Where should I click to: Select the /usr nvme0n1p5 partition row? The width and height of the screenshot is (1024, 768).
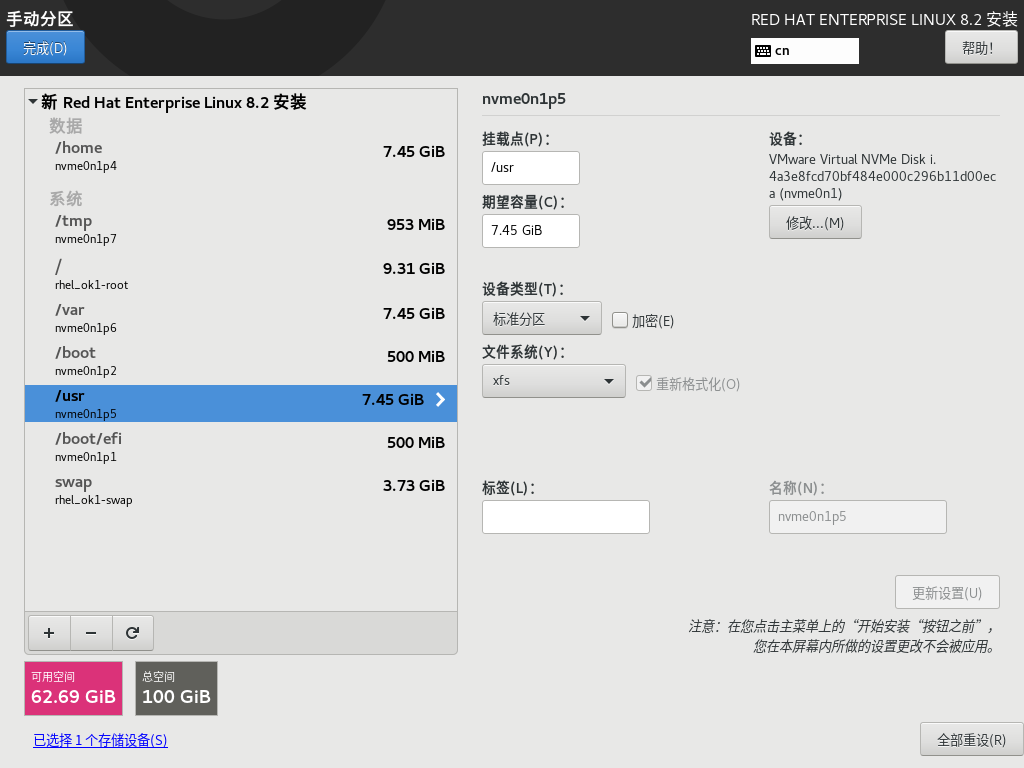click(x=241, y=404)
